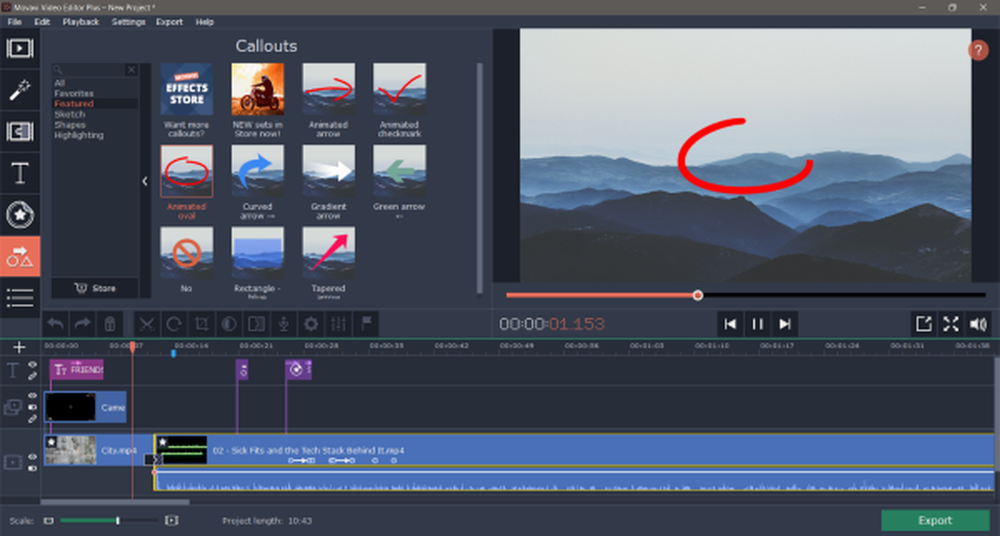
Task: Mute the preview with speaker icon
Action: (x=978, y=323)
